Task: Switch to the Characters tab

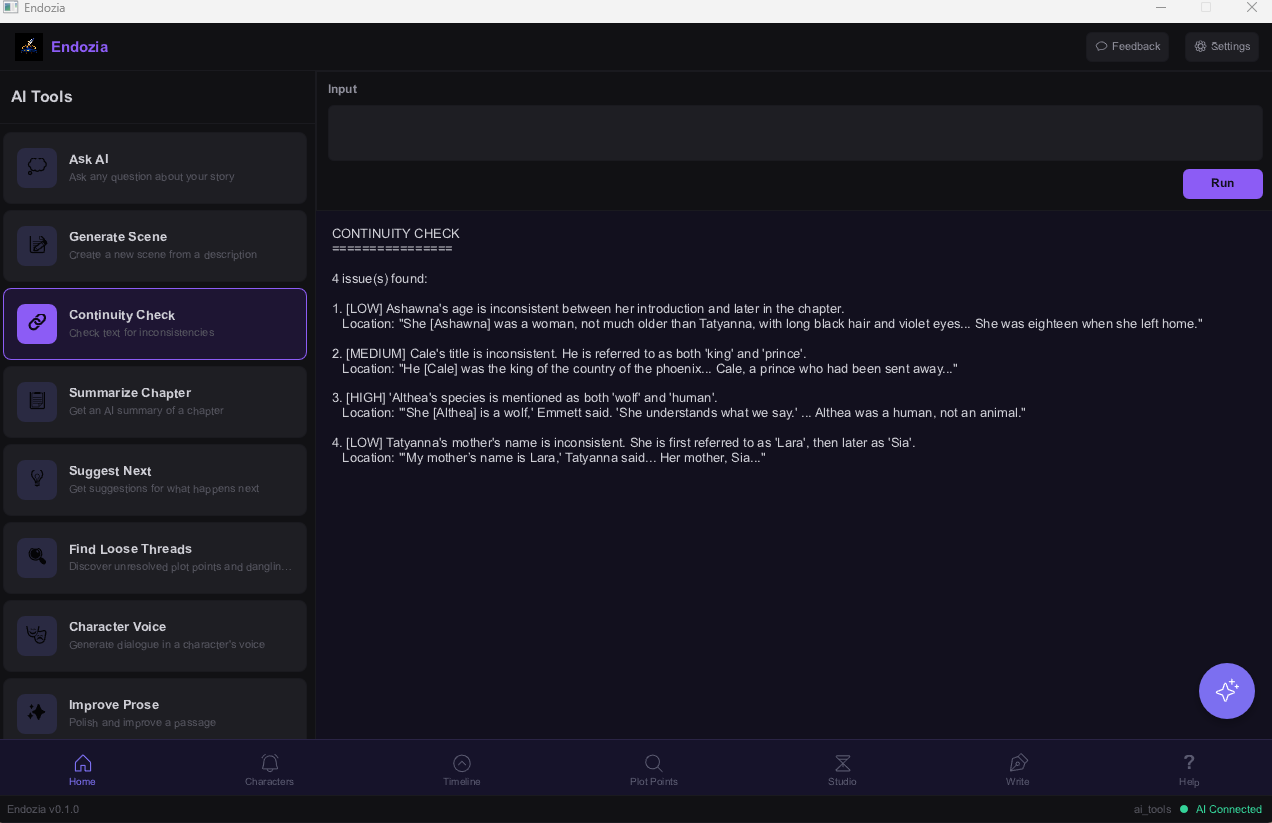Action: 269,769
